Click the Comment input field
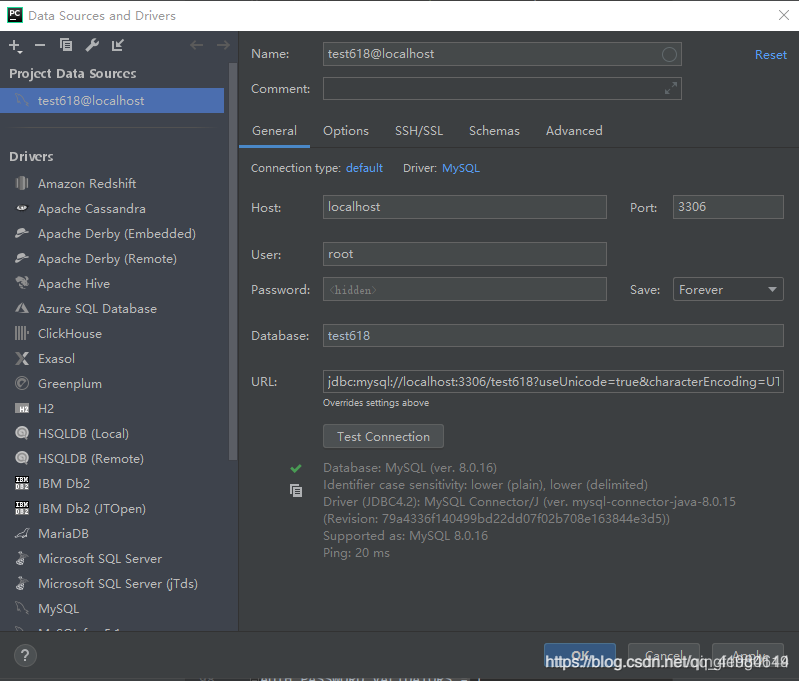This screenshot has width=799, height=681. coord(502,89)
